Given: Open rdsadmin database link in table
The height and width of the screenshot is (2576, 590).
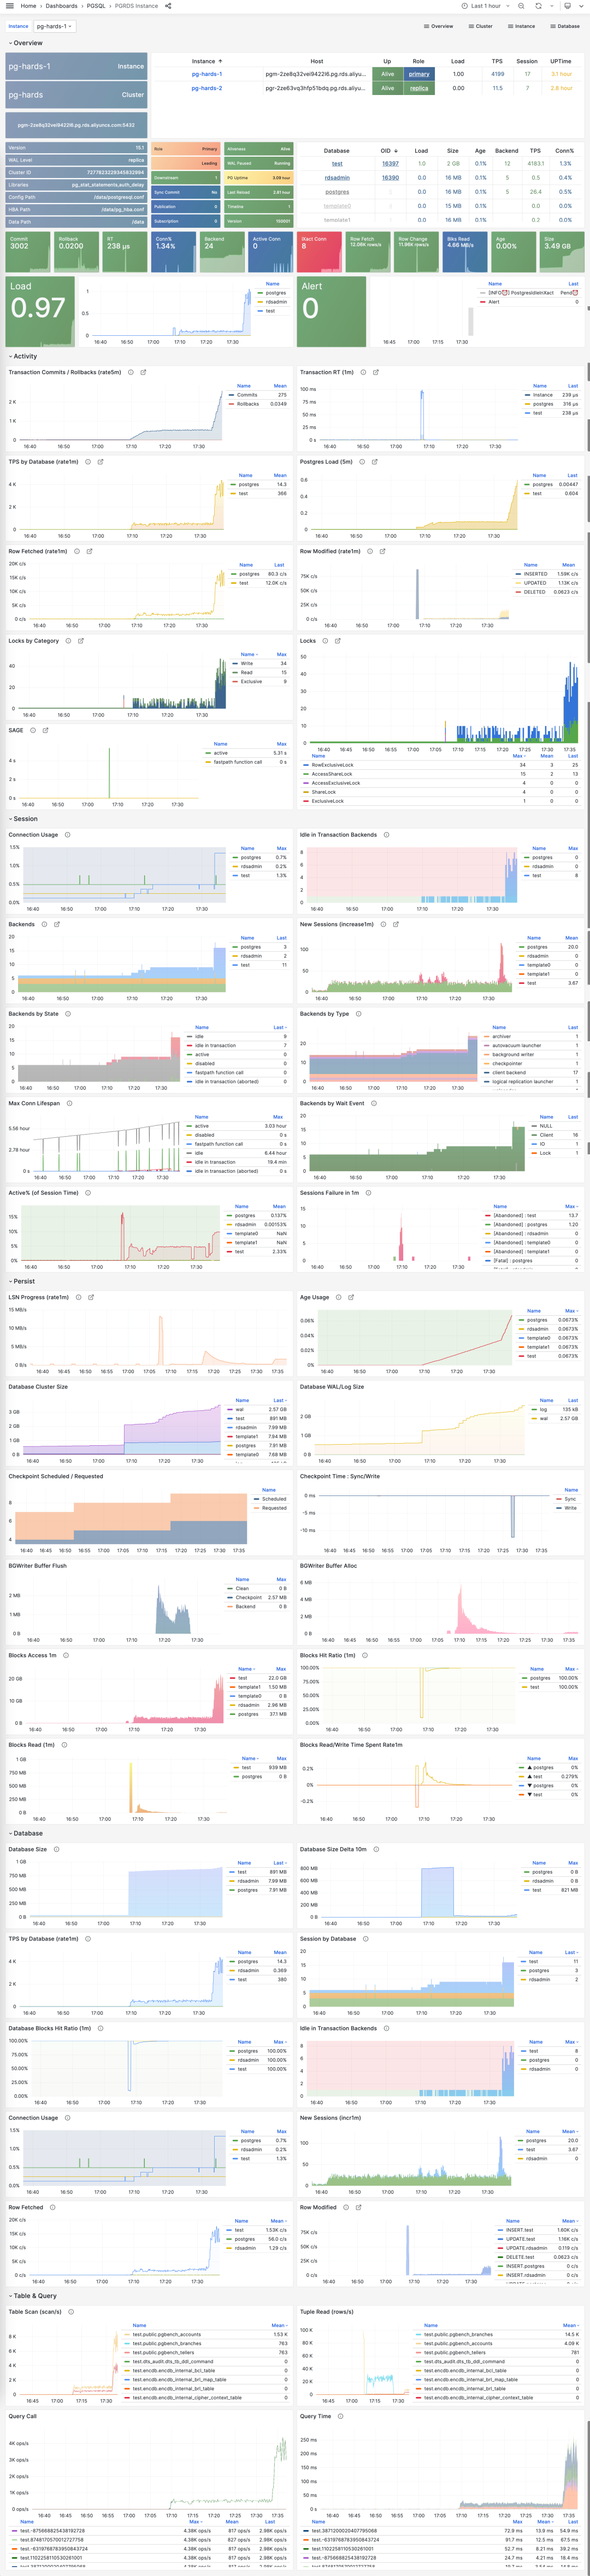Looking at the screenshot, I should click(337, 178).
